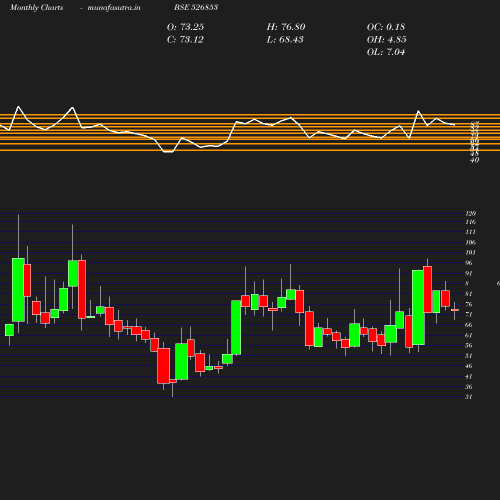
Task: Click the open price O: 73.25
Action: point(185,27)
